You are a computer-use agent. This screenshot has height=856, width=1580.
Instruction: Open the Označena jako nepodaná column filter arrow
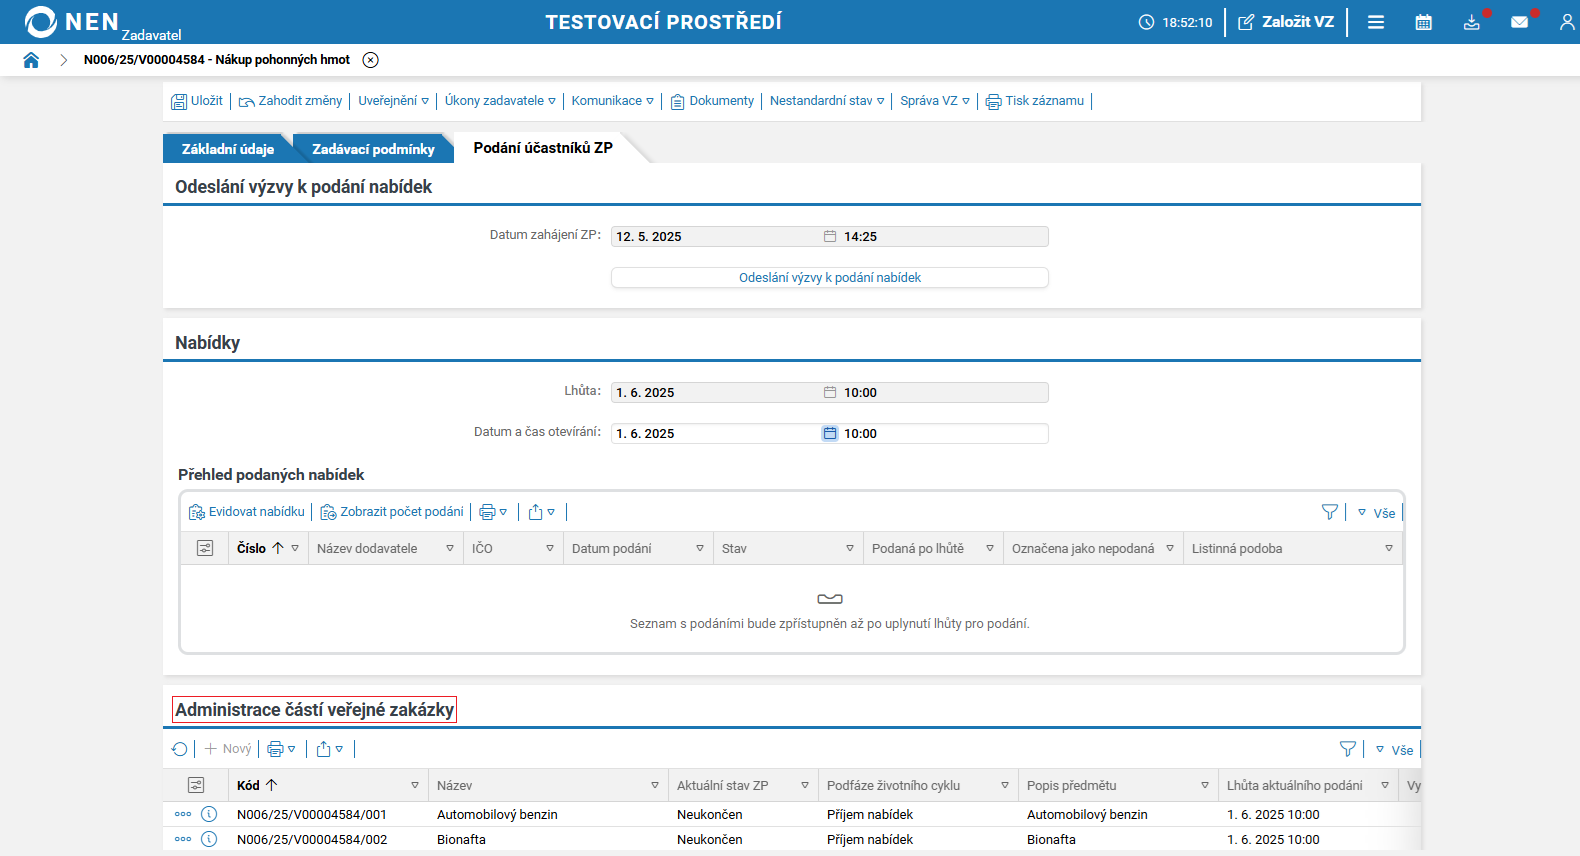tap(1170, 549)
